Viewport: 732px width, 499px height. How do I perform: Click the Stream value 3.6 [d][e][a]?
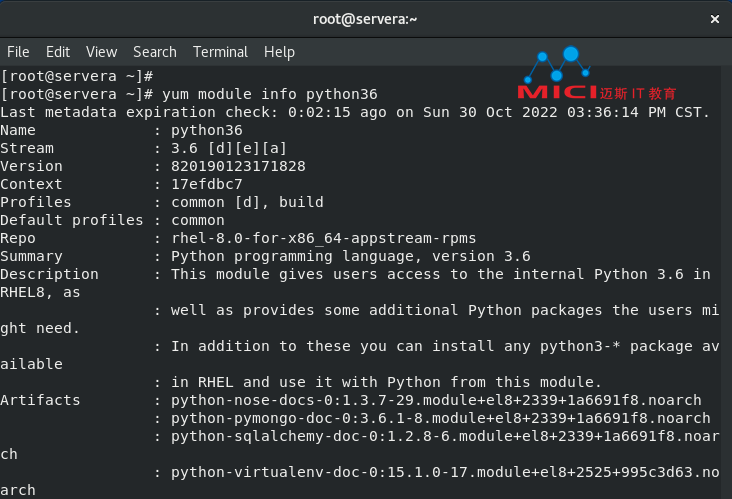(229, 148)
